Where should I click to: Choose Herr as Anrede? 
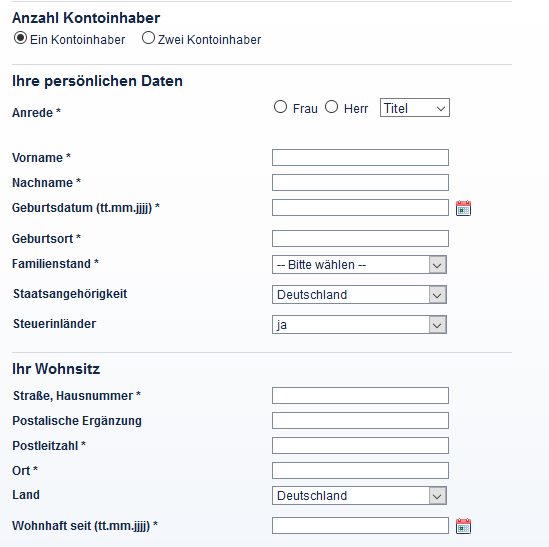(x=331, y=107)
